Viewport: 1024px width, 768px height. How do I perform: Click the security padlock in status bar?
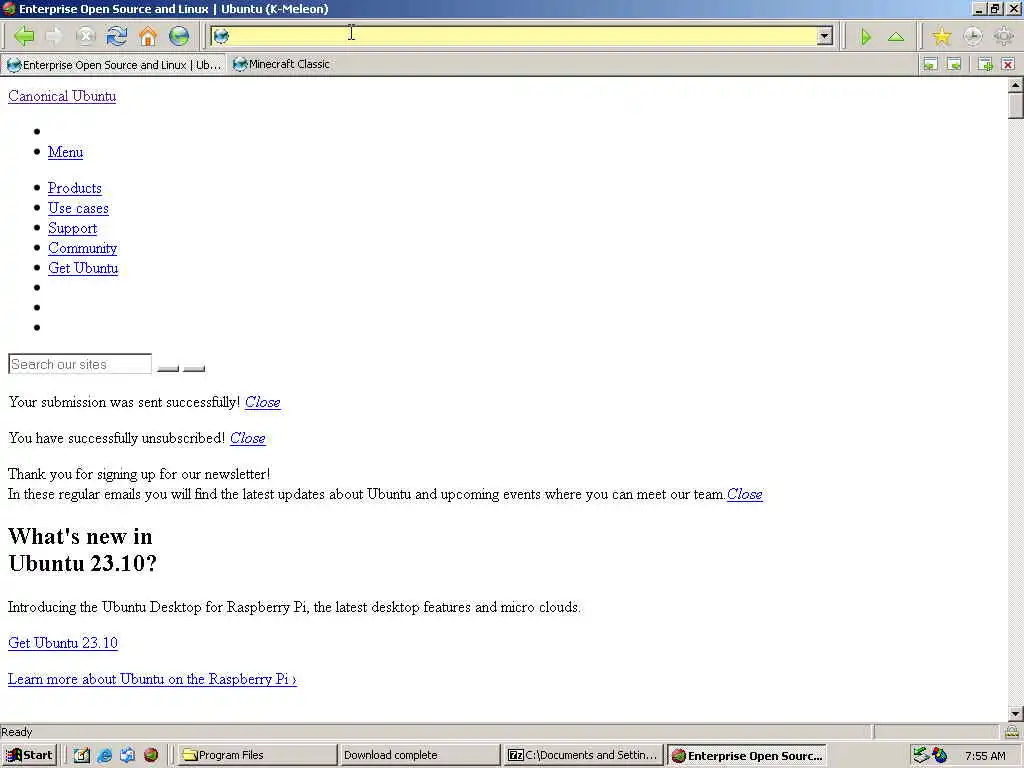tap(1012, 731)
